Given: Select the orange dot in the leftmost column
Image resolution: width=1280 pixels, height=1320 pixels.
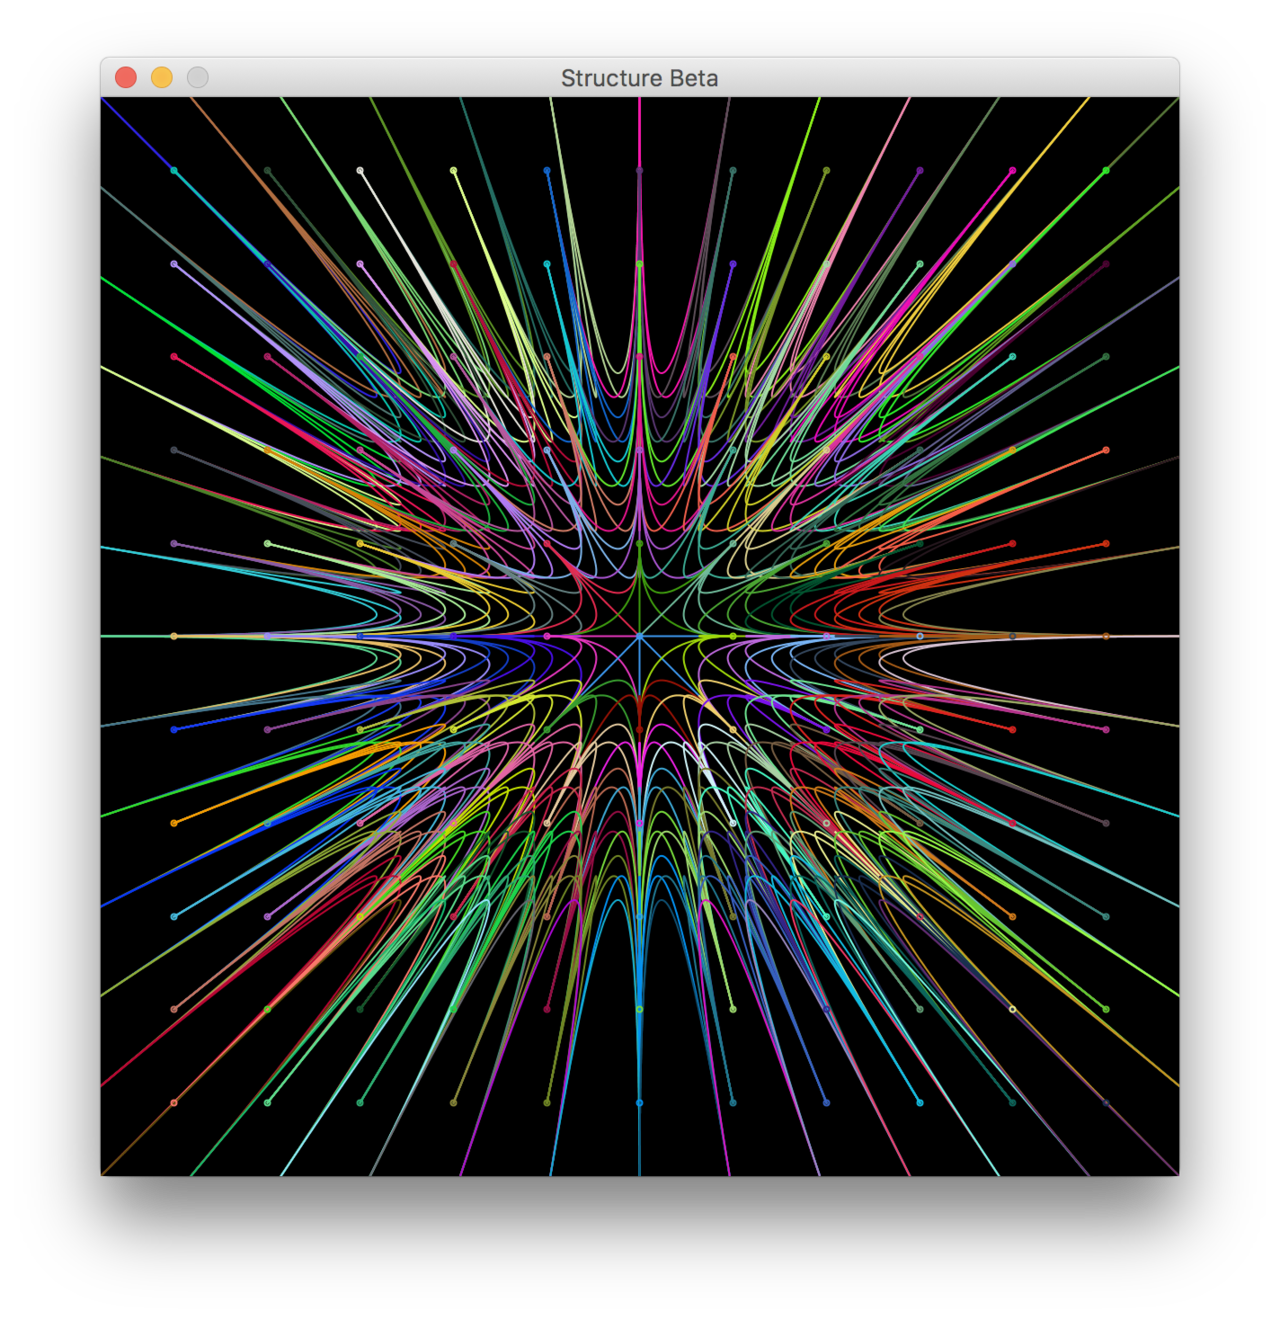Looking at the screenshot, I should tap(174, 823).
